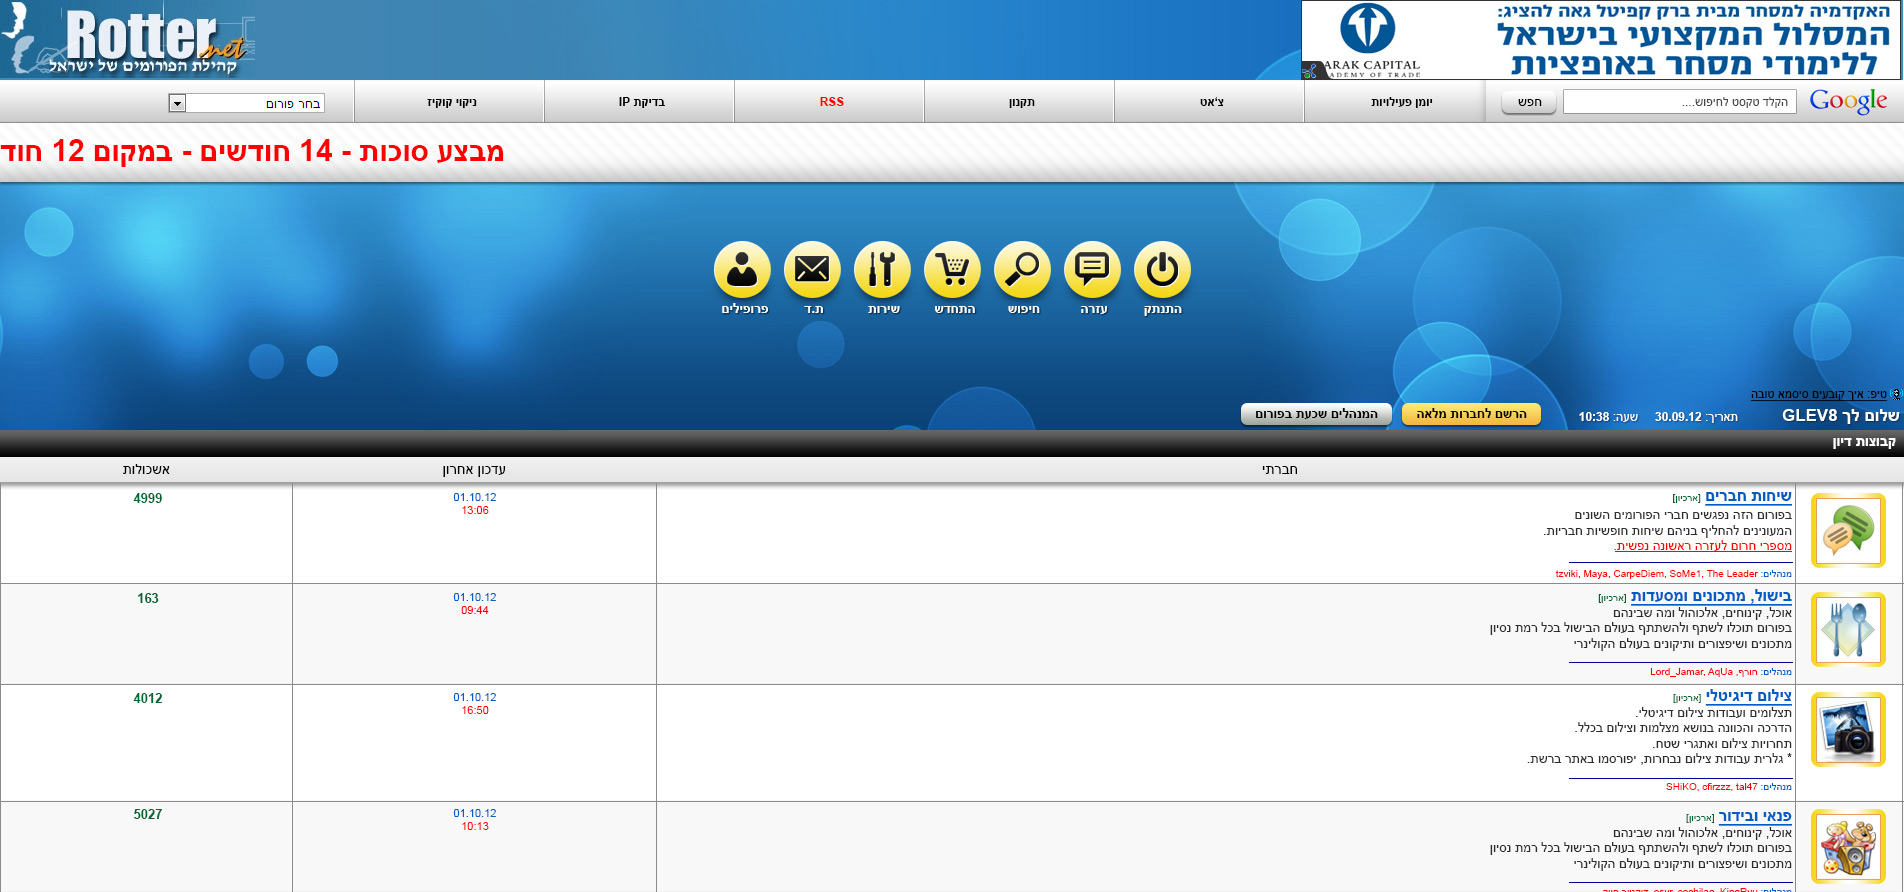The width and height of the screenshot is (1904, 892).
Task: Click the Google search submit button
Action: [1529, 102]
